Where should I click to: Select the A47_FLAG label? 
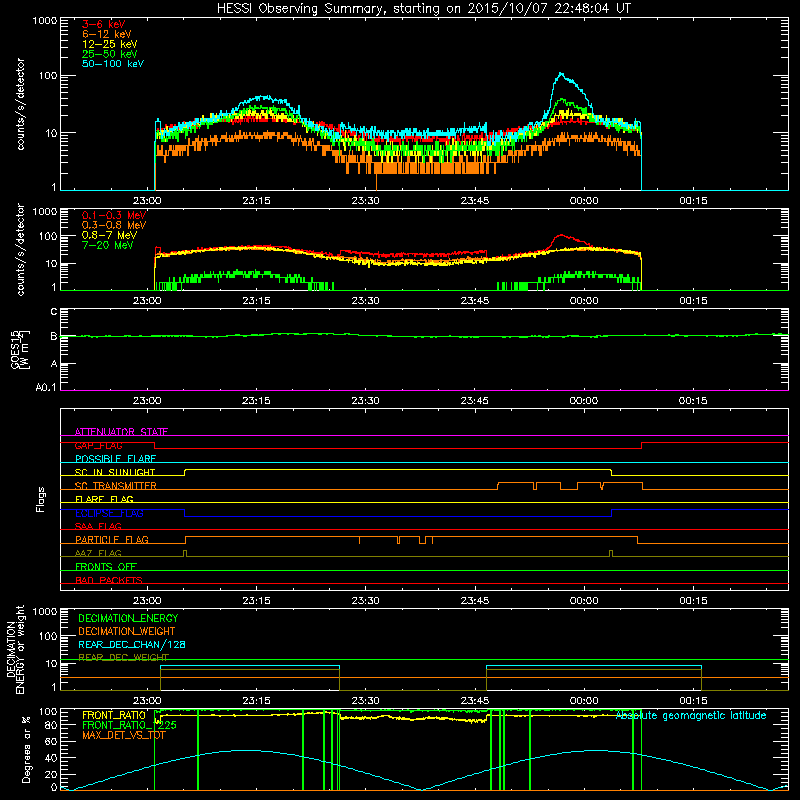tap(98, 553)
